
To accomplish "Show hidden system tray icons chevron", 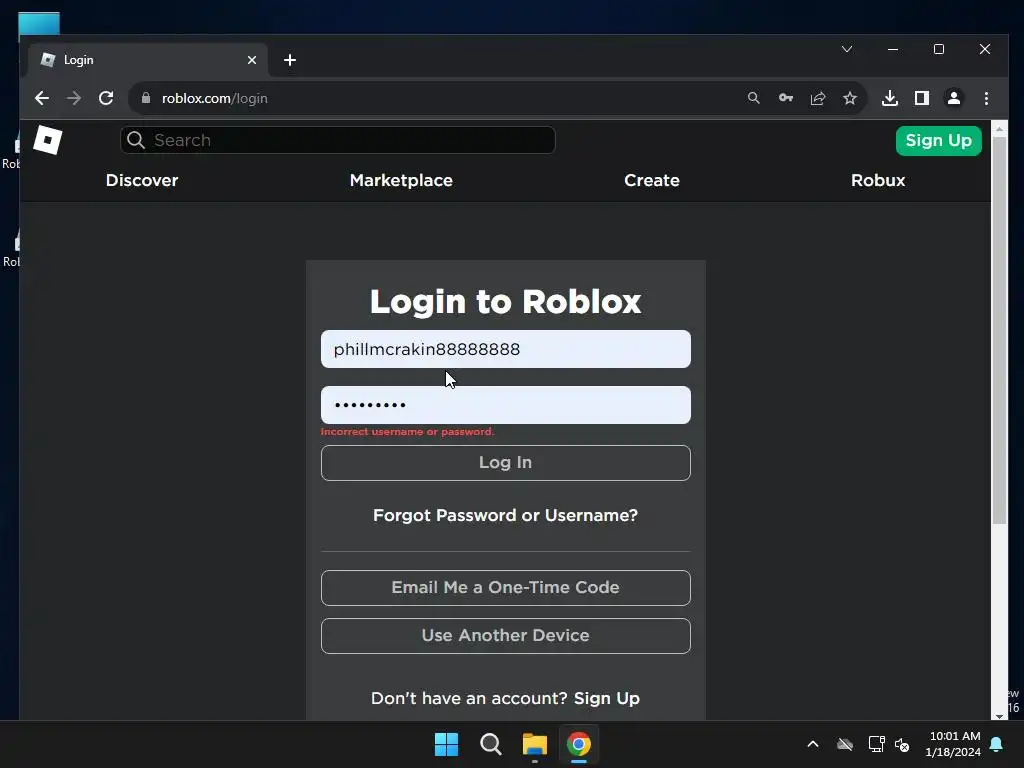I will [813, 744].
